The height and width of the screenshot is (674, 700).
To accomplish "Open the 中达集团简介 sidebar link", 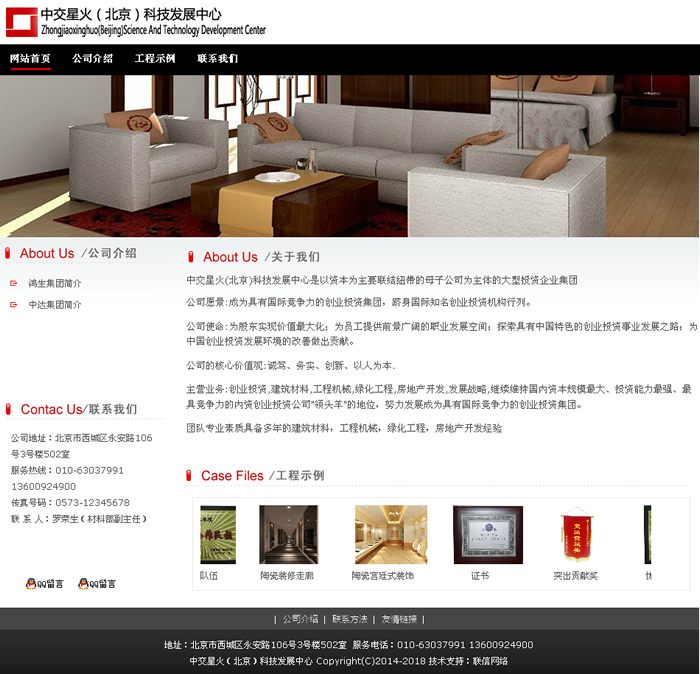I will tap(55, 304).
